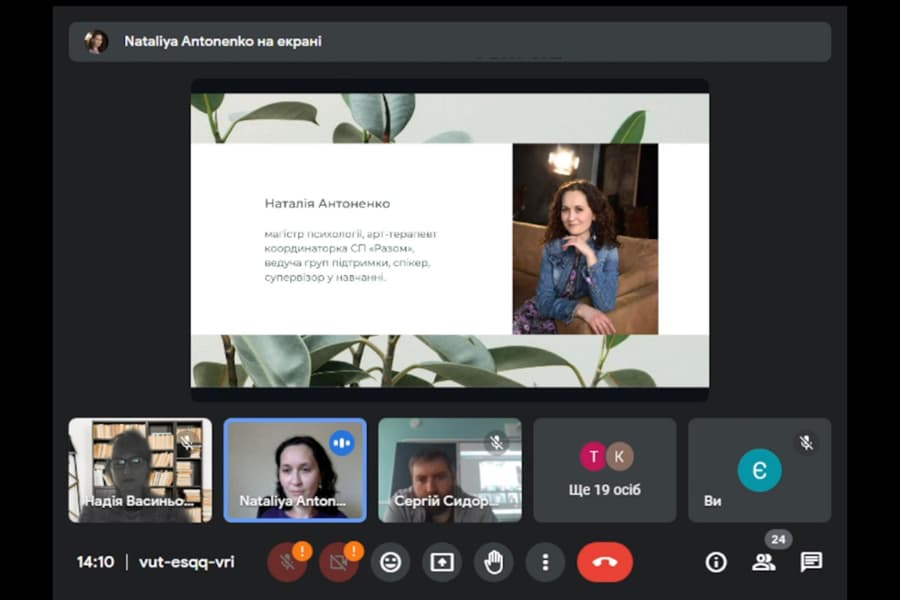This screenshot has width=900, height=600.
Task: Click the 'Nataliya Antonenko на екрані' banner
Action: [x=450, y=41]
